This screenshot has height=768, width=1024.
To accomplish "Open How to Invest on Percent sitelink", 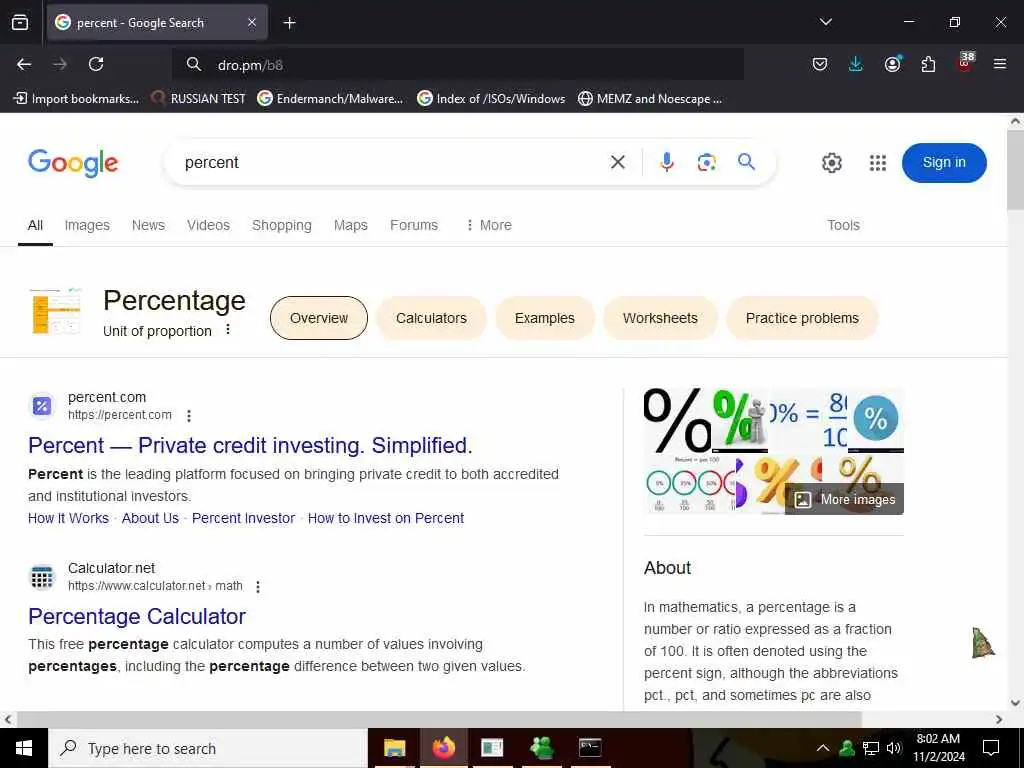I will click(386, 518).
